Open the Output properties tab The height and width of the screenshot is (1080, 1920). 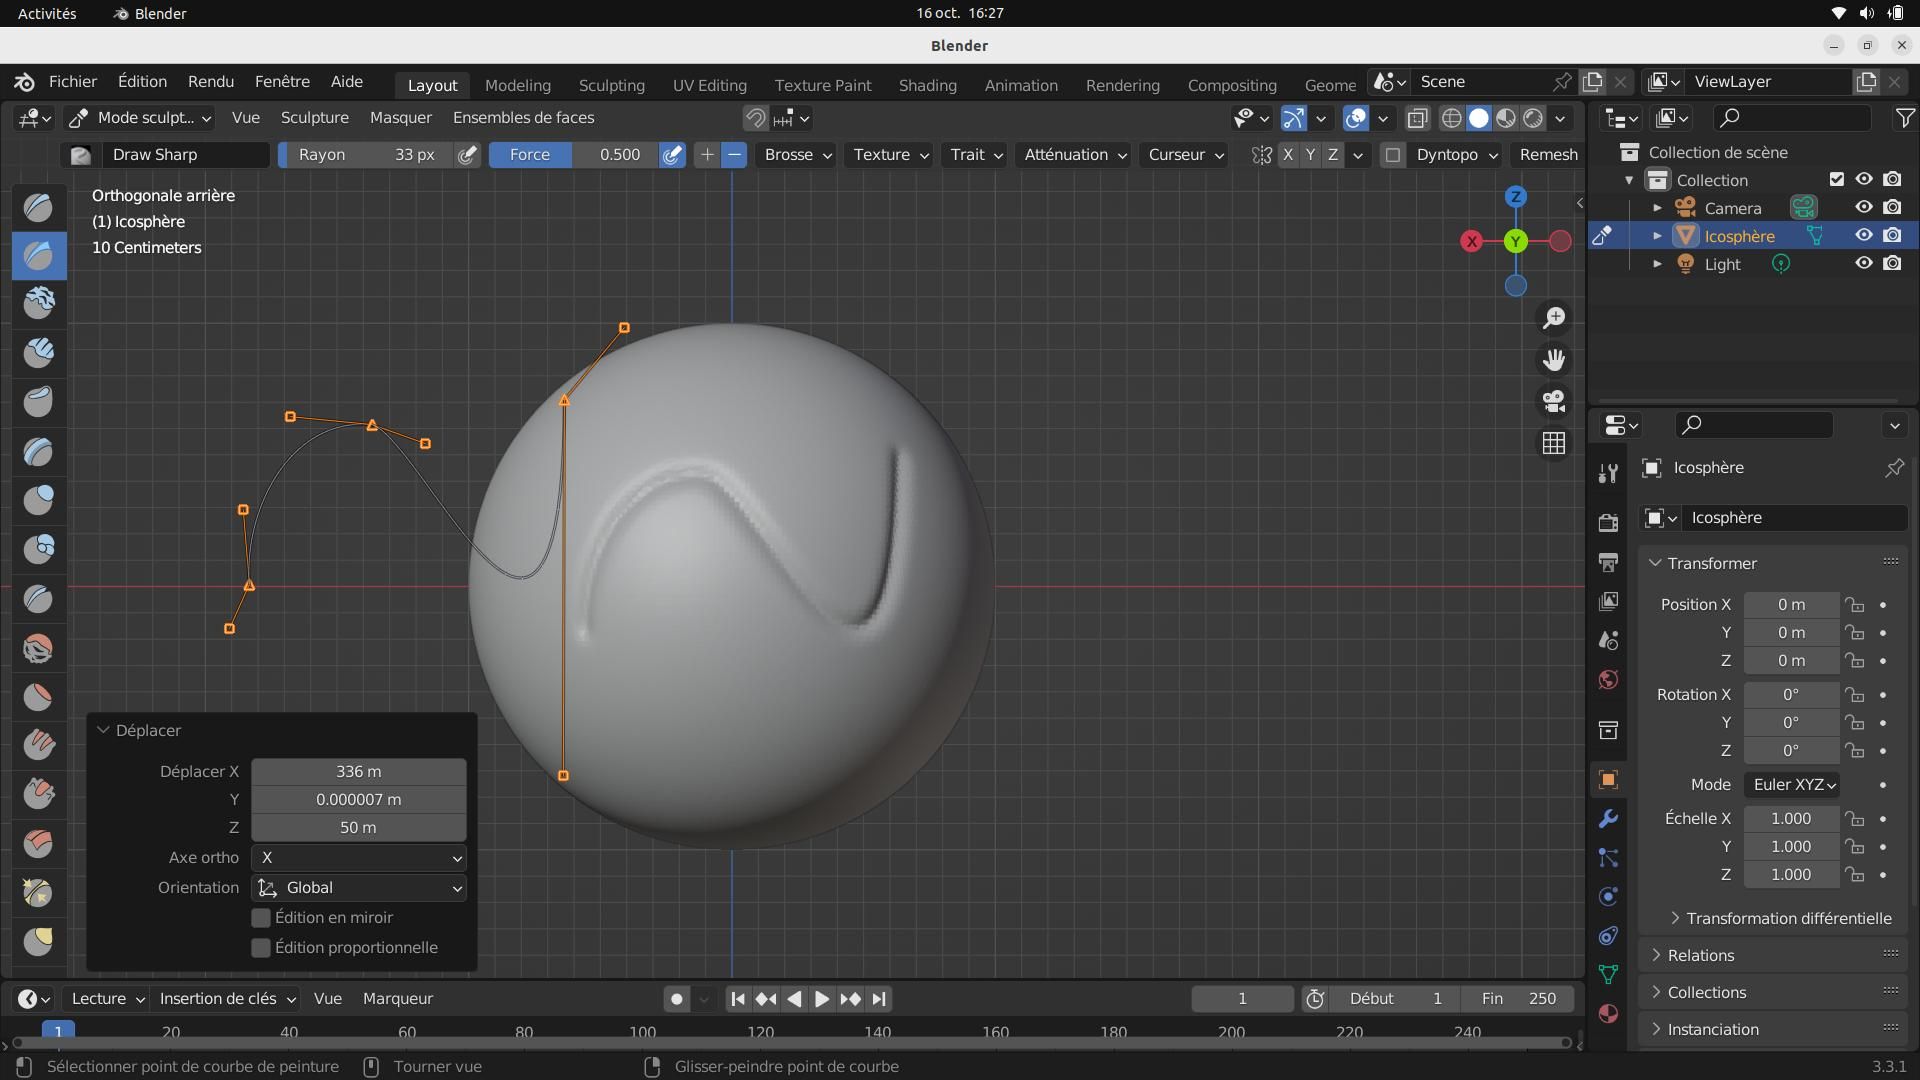click(x=1608, y=562)
